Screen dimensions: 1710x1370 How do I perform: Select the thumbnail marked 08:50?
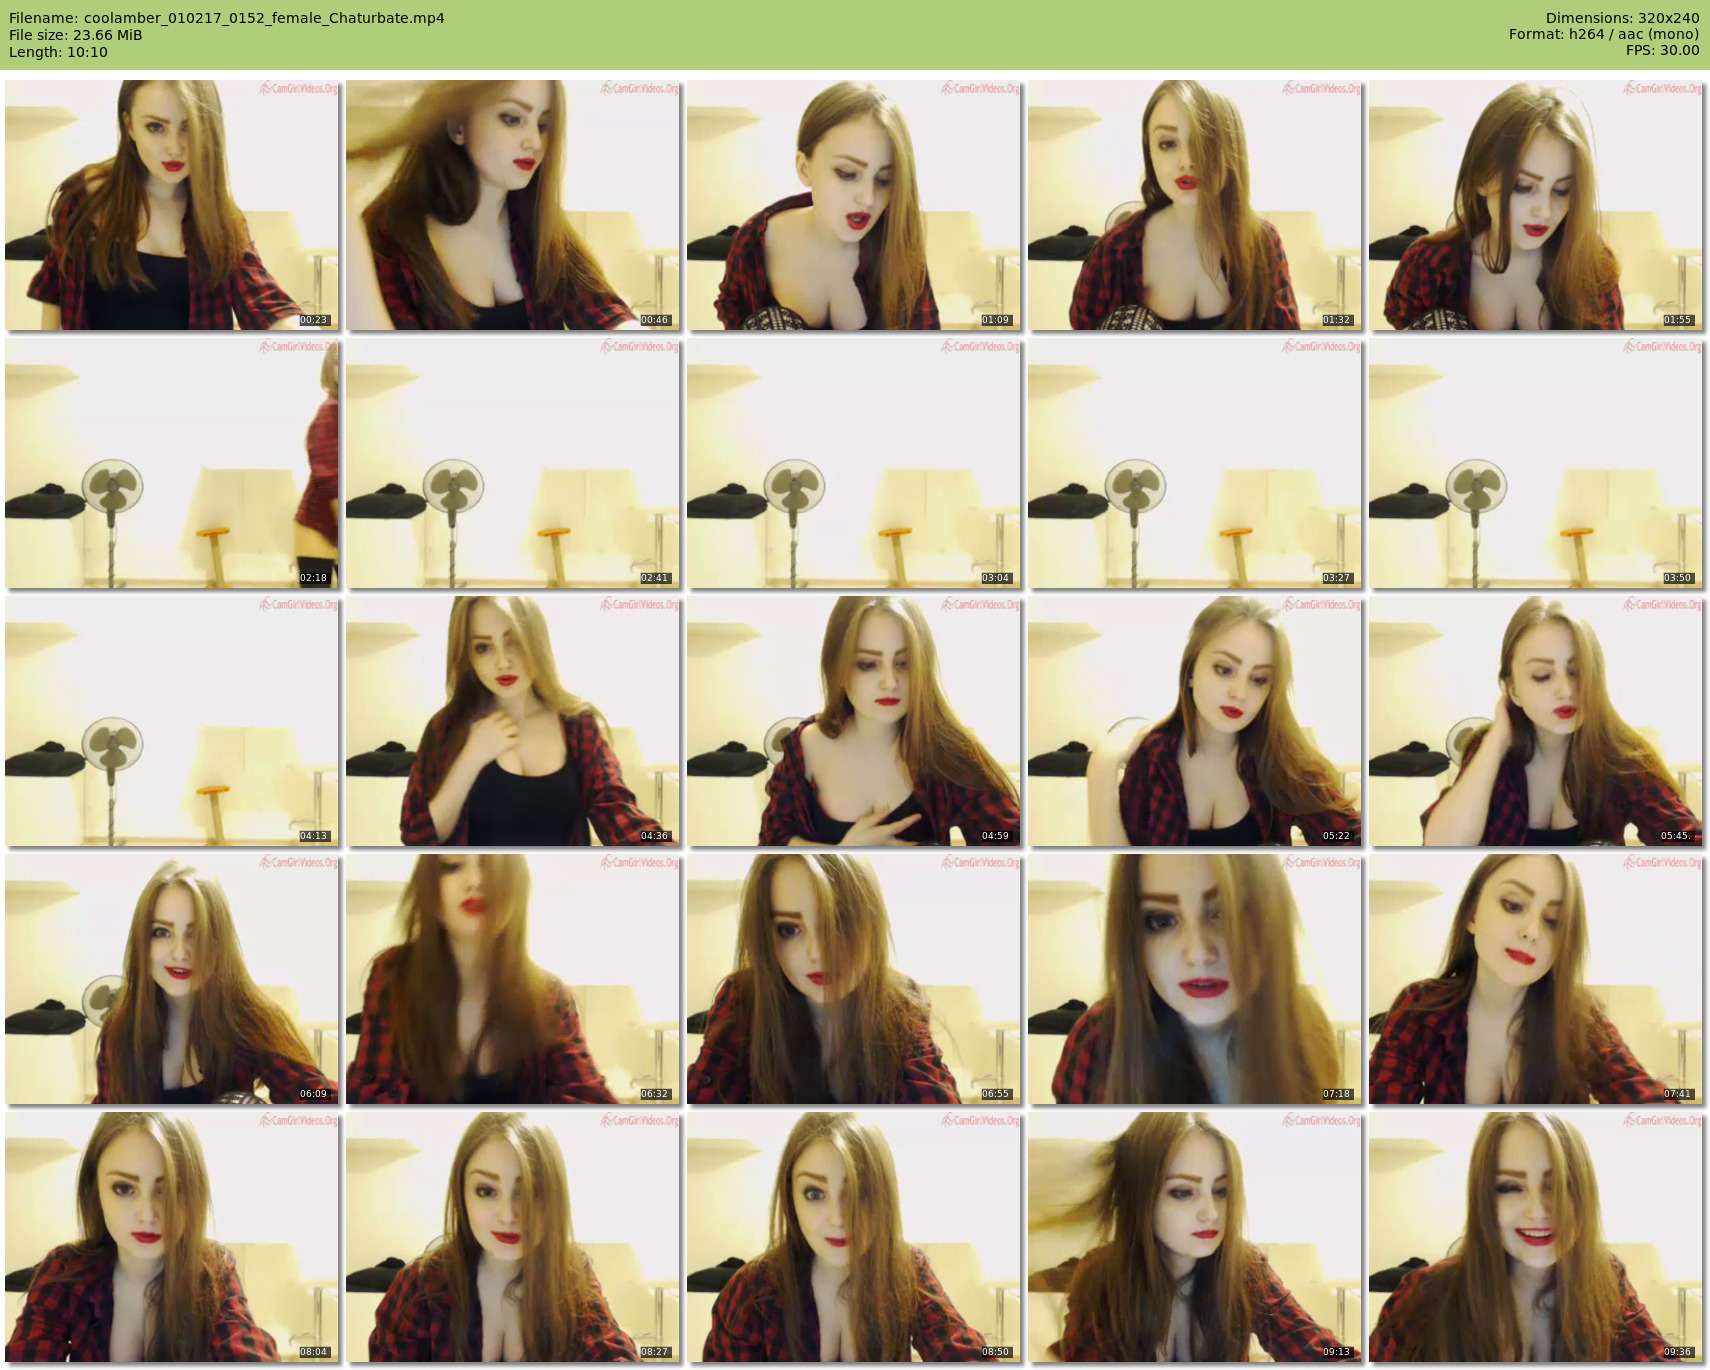(x=854, y=1237)
